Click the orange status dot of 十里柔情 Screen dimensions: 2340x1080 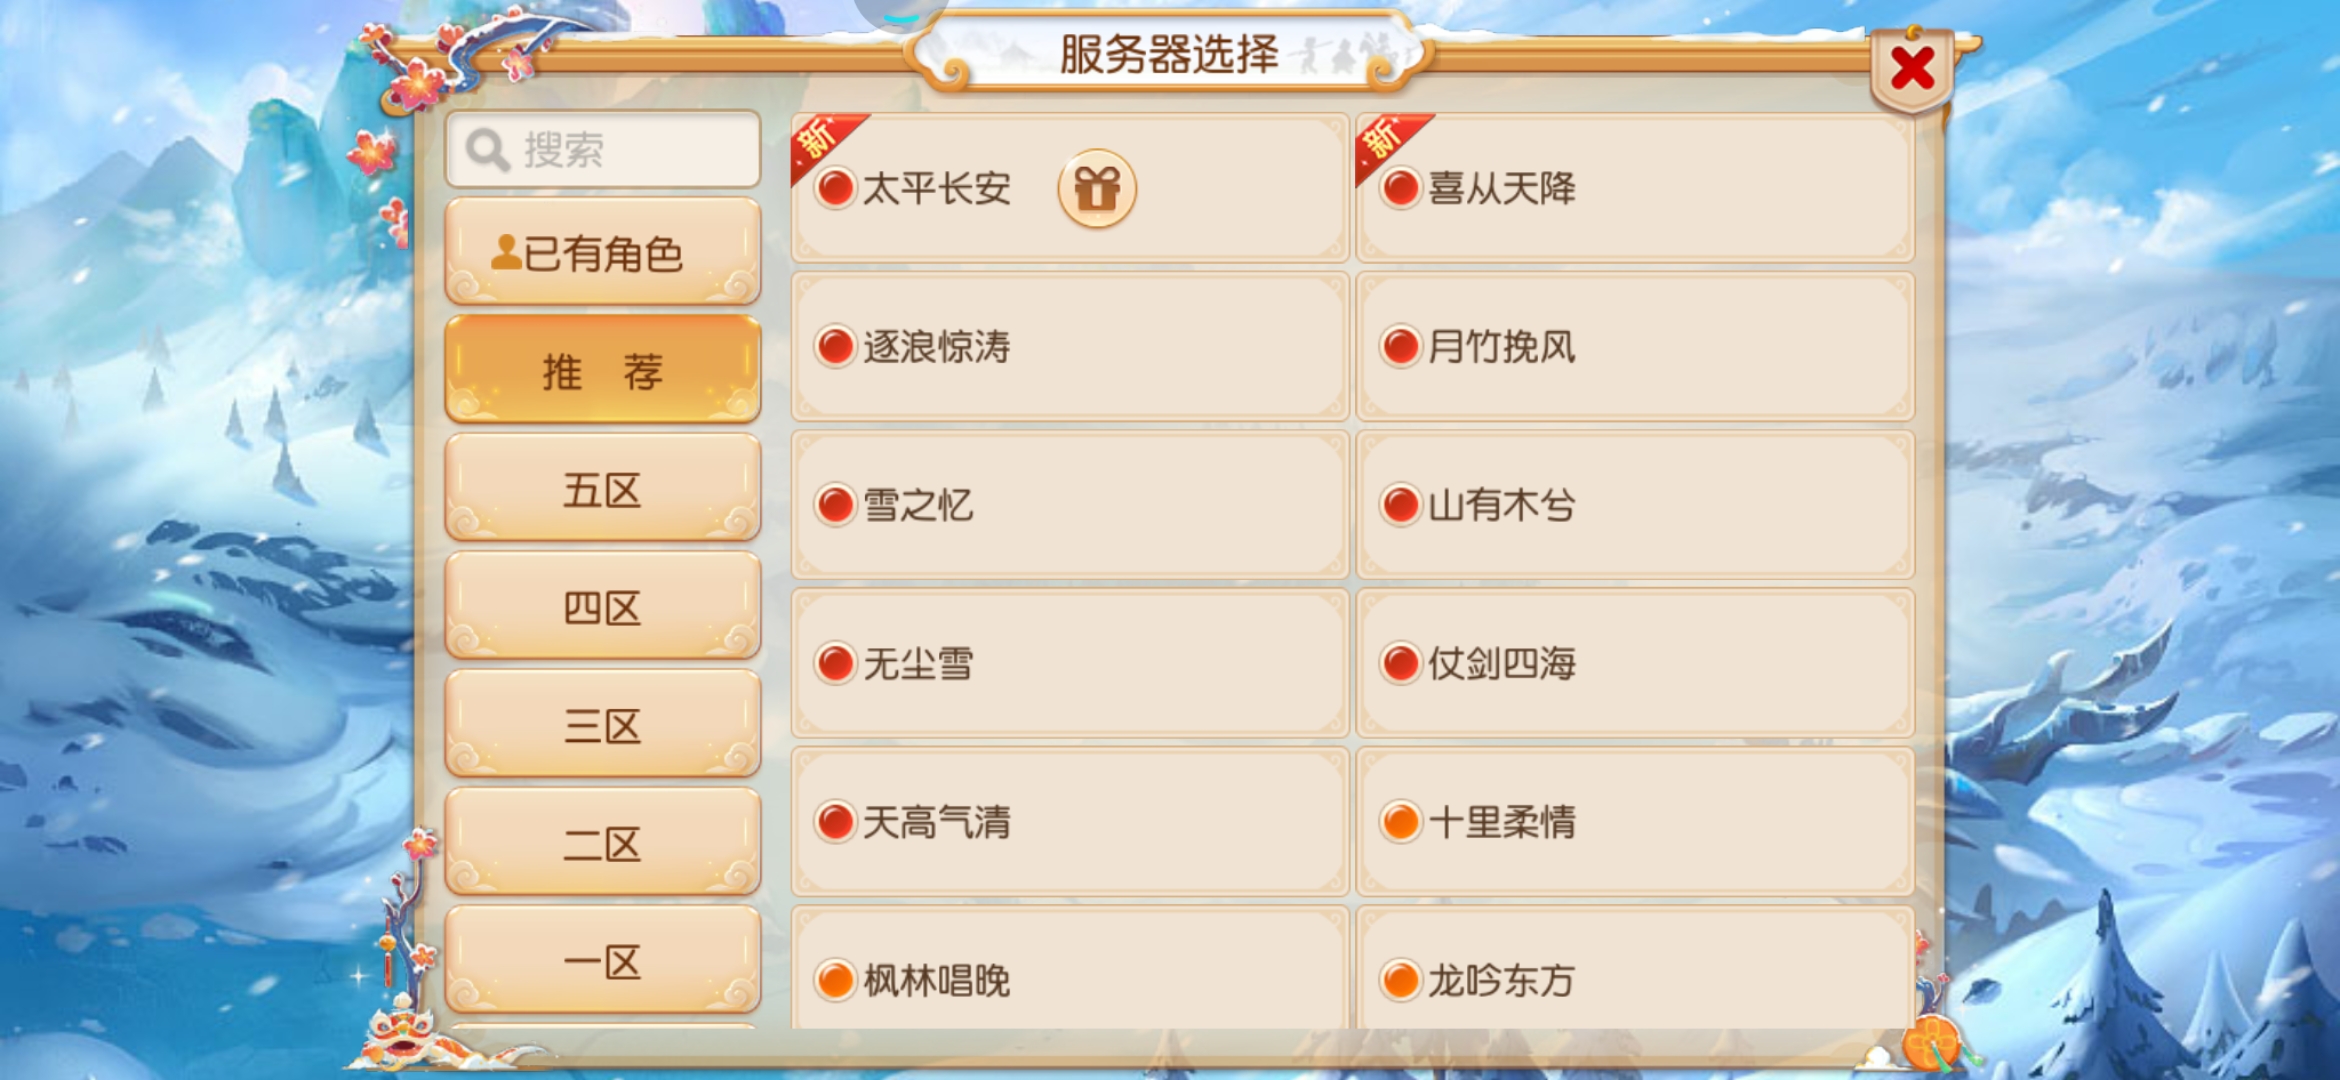1400,822
